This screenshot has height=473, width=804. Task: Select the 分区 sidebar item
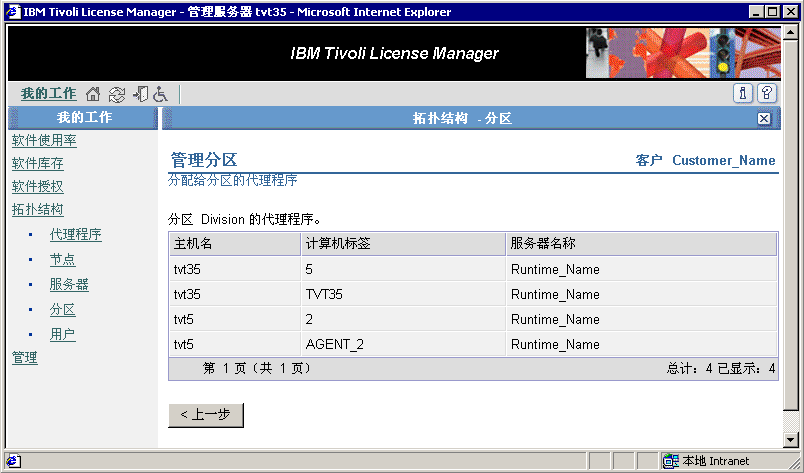63,310
